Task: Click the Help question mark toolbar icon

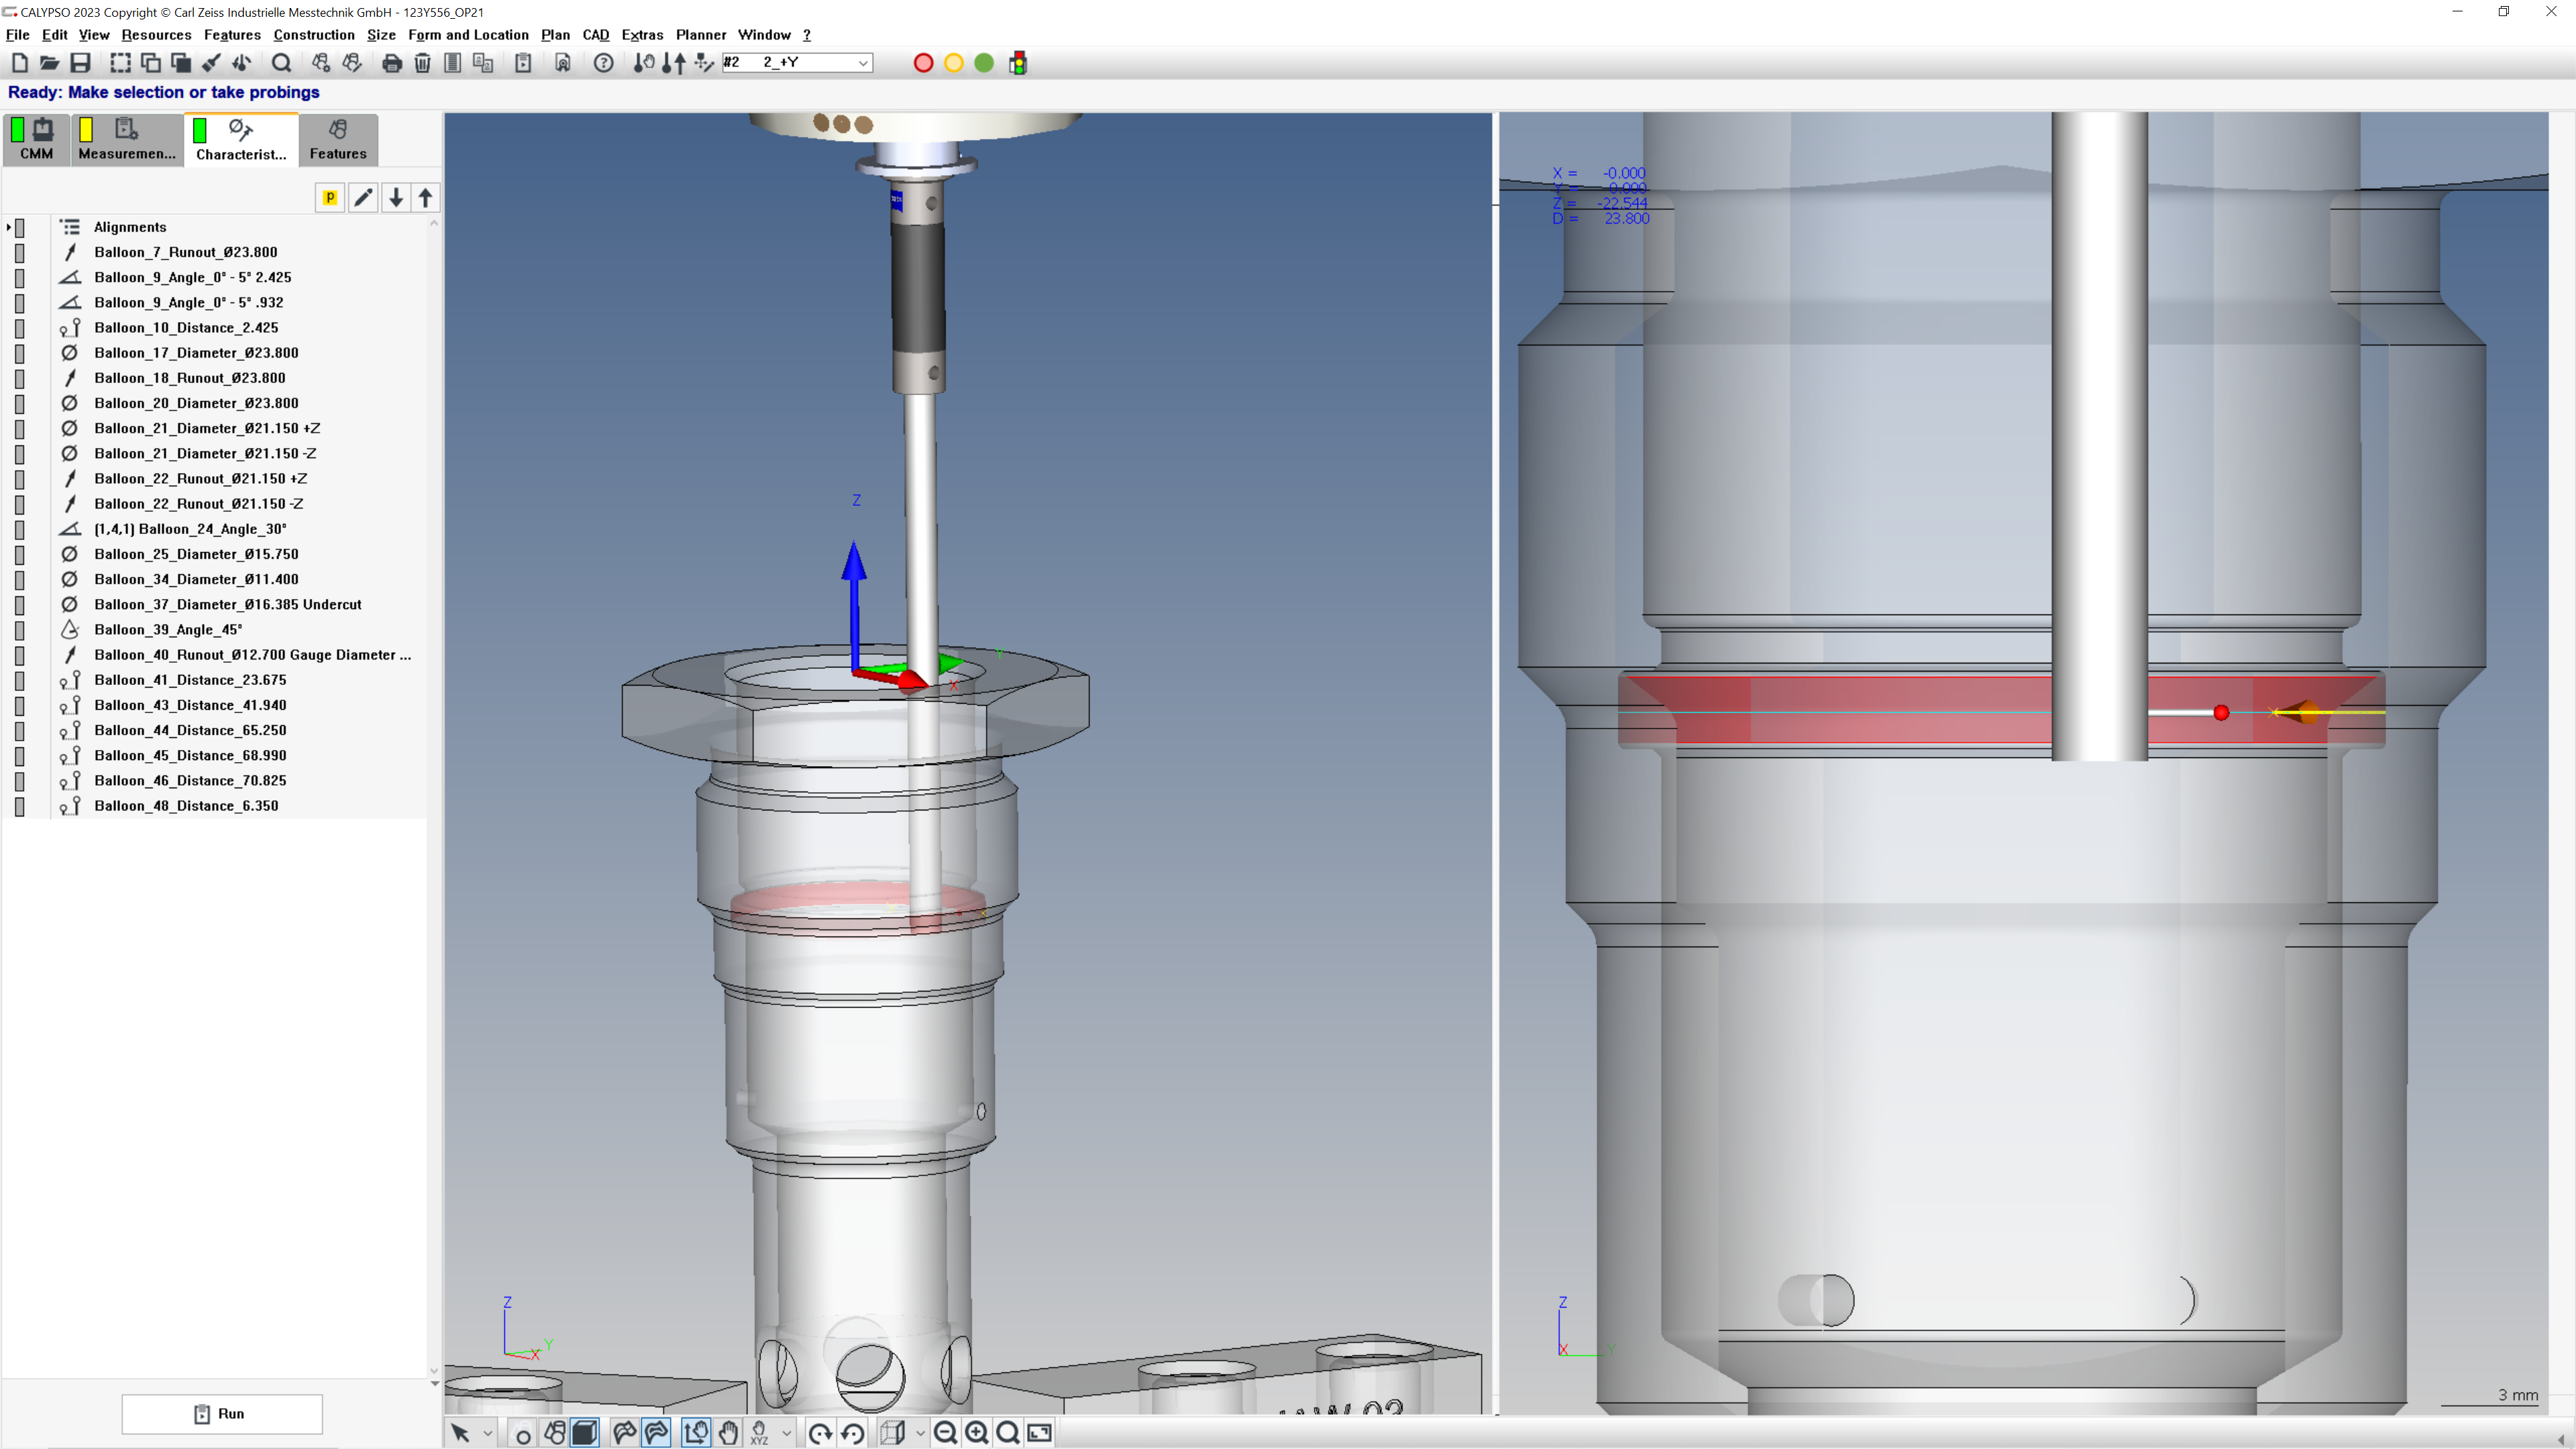Action: [604, 62]
